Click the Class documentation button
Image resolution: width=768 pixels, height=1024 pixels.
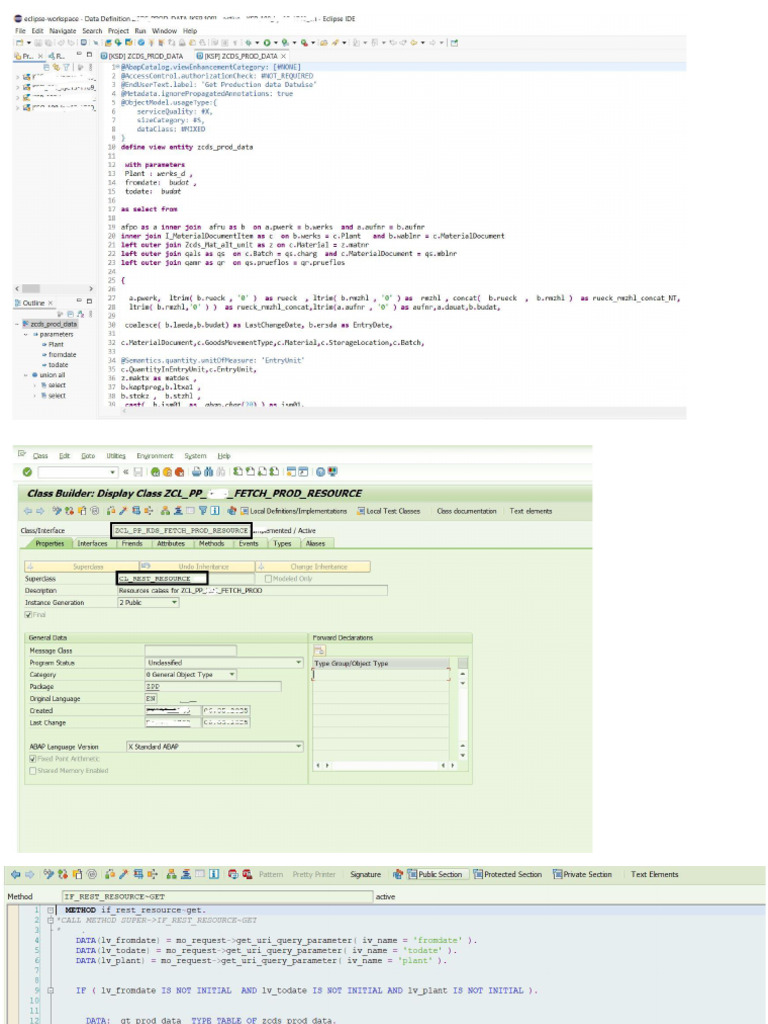(x=466, y=511)
